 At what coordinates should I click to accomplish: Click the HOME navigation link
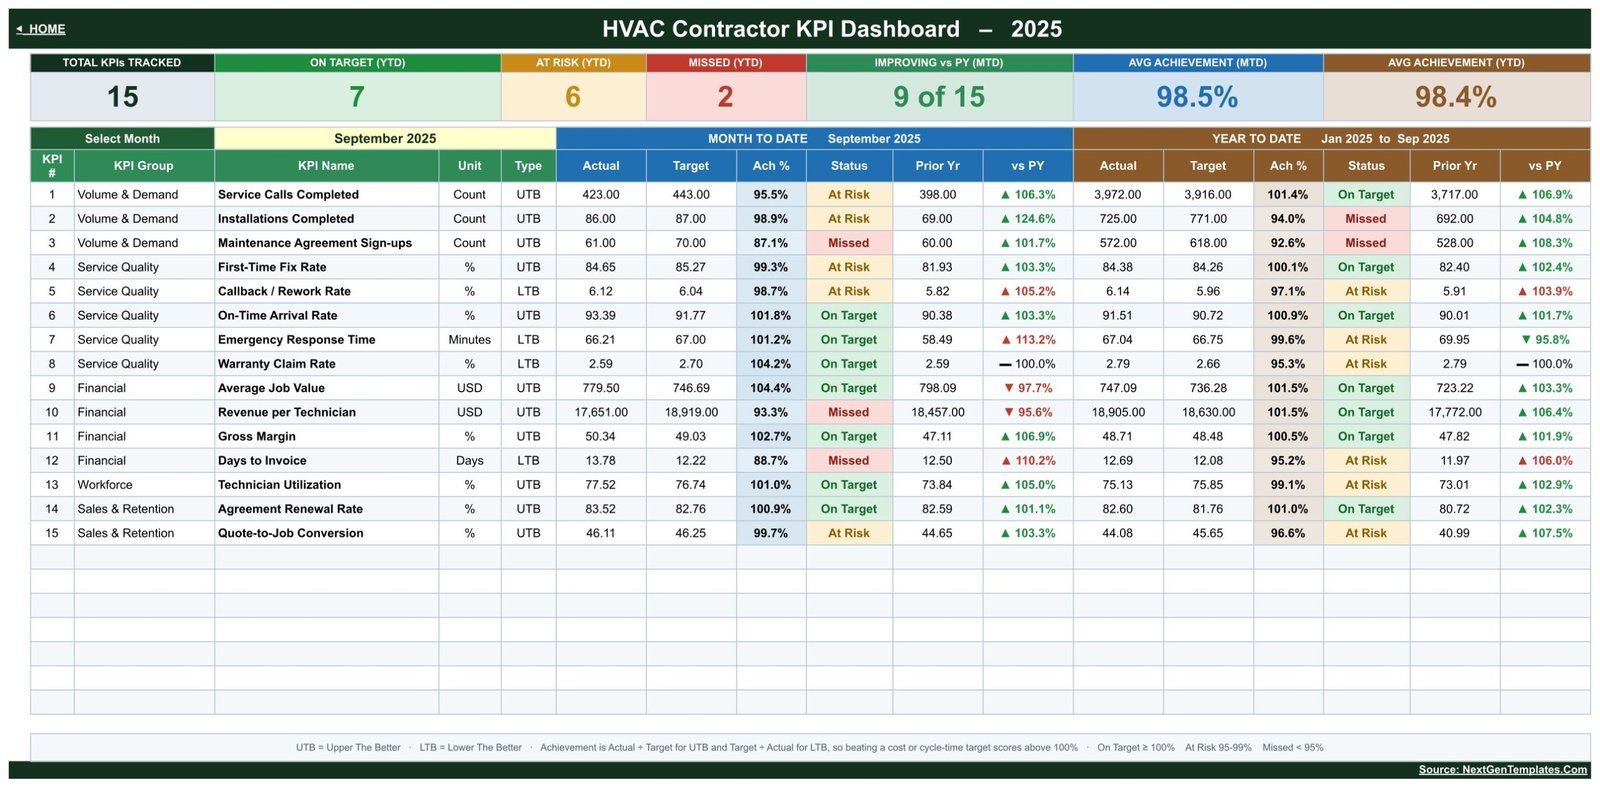pos(41,29)
